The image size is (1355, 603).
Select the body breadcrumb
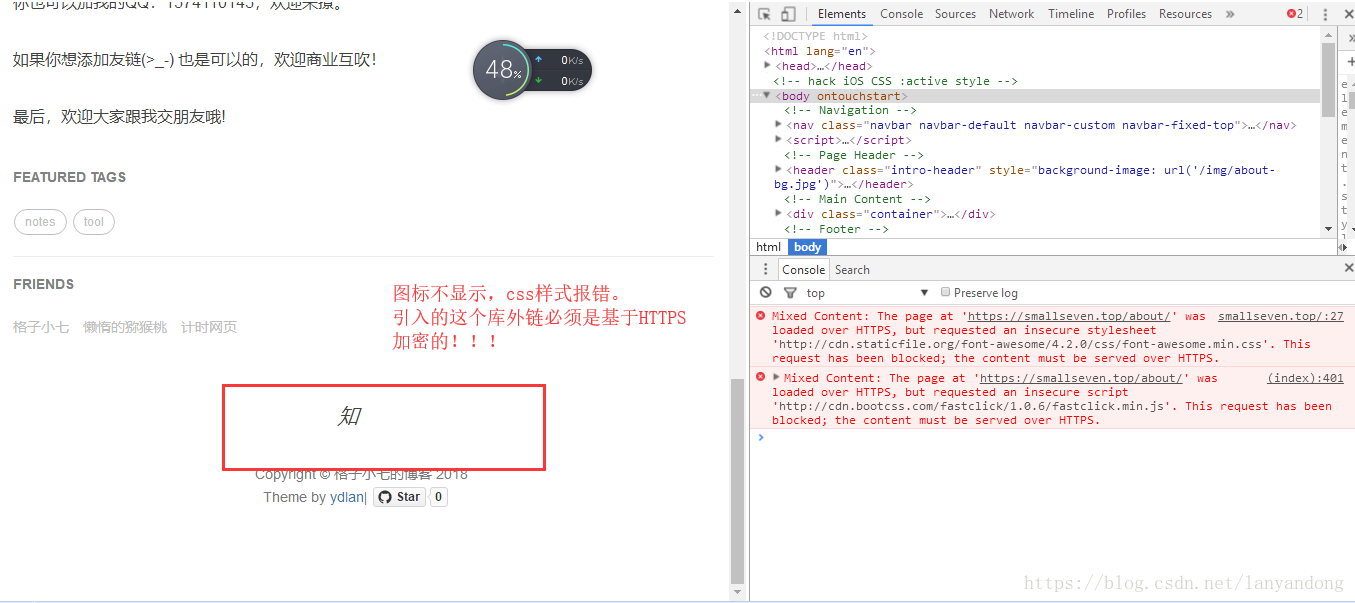click(807, 247)
